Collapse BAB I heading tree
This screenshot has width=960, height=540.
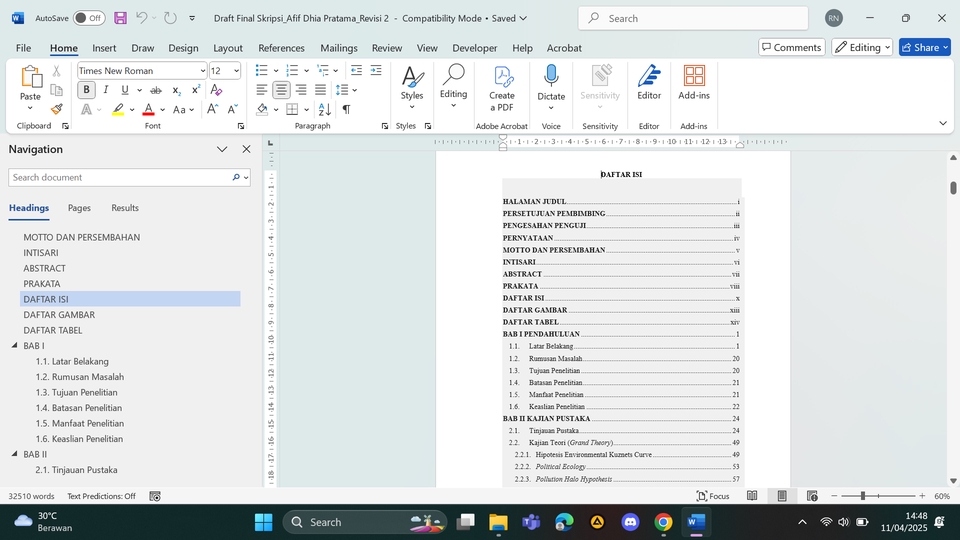pyautogui.click(x=14, y=345)
